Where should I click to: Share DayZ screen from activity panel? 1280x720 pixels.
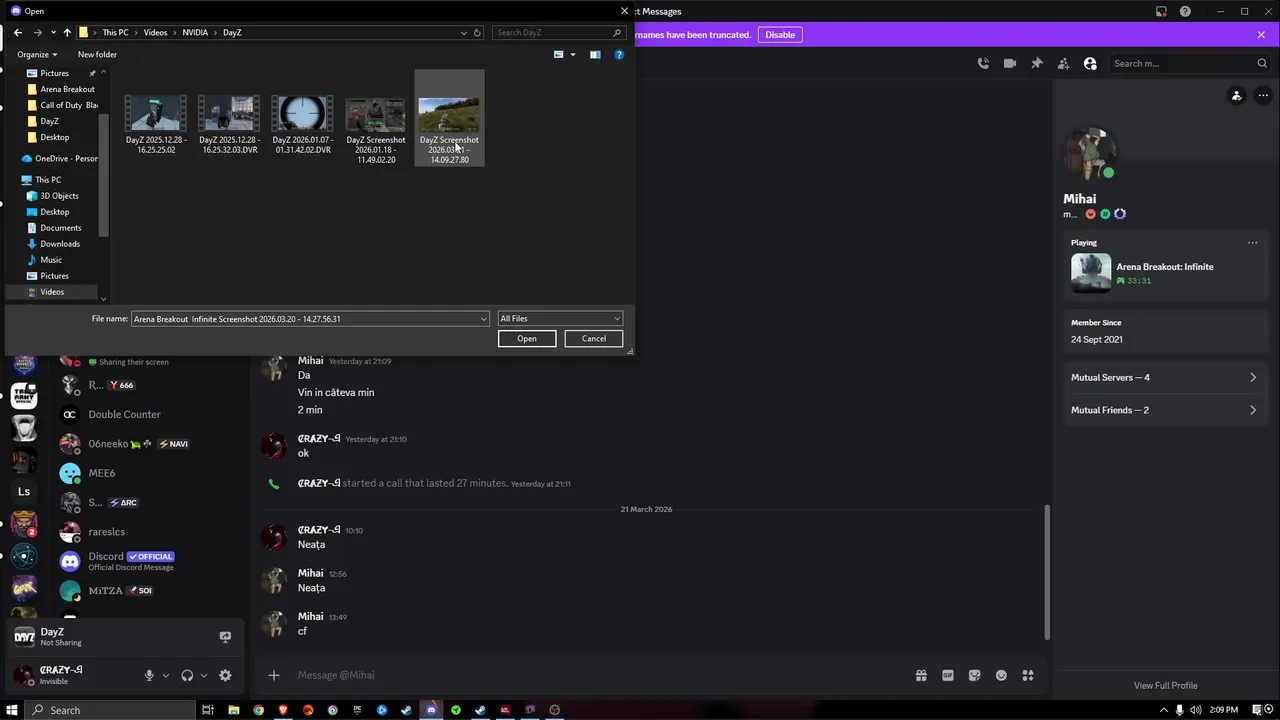click(225, 637)
